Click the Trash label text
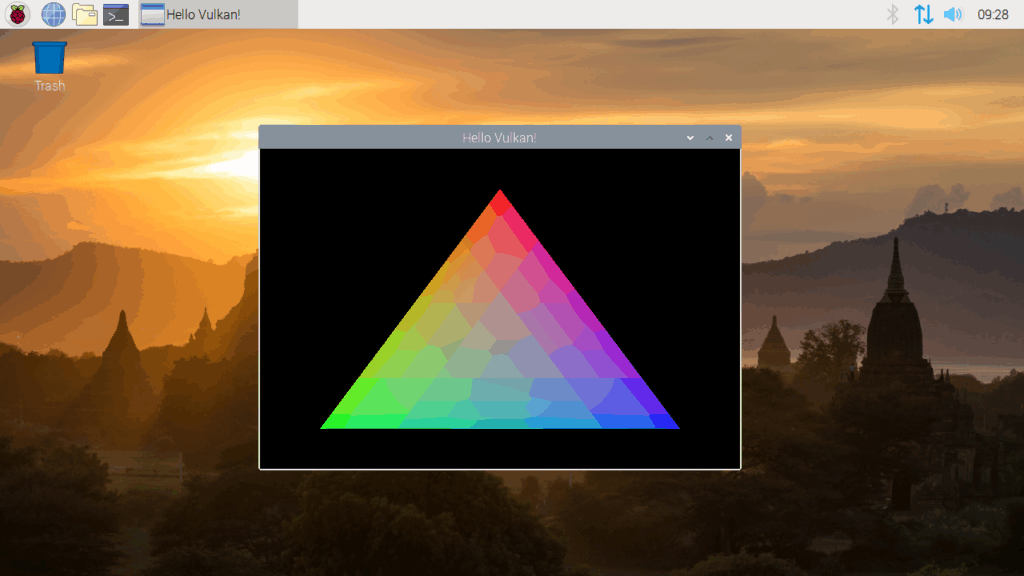1024x576 pixels. coord(48,85)
